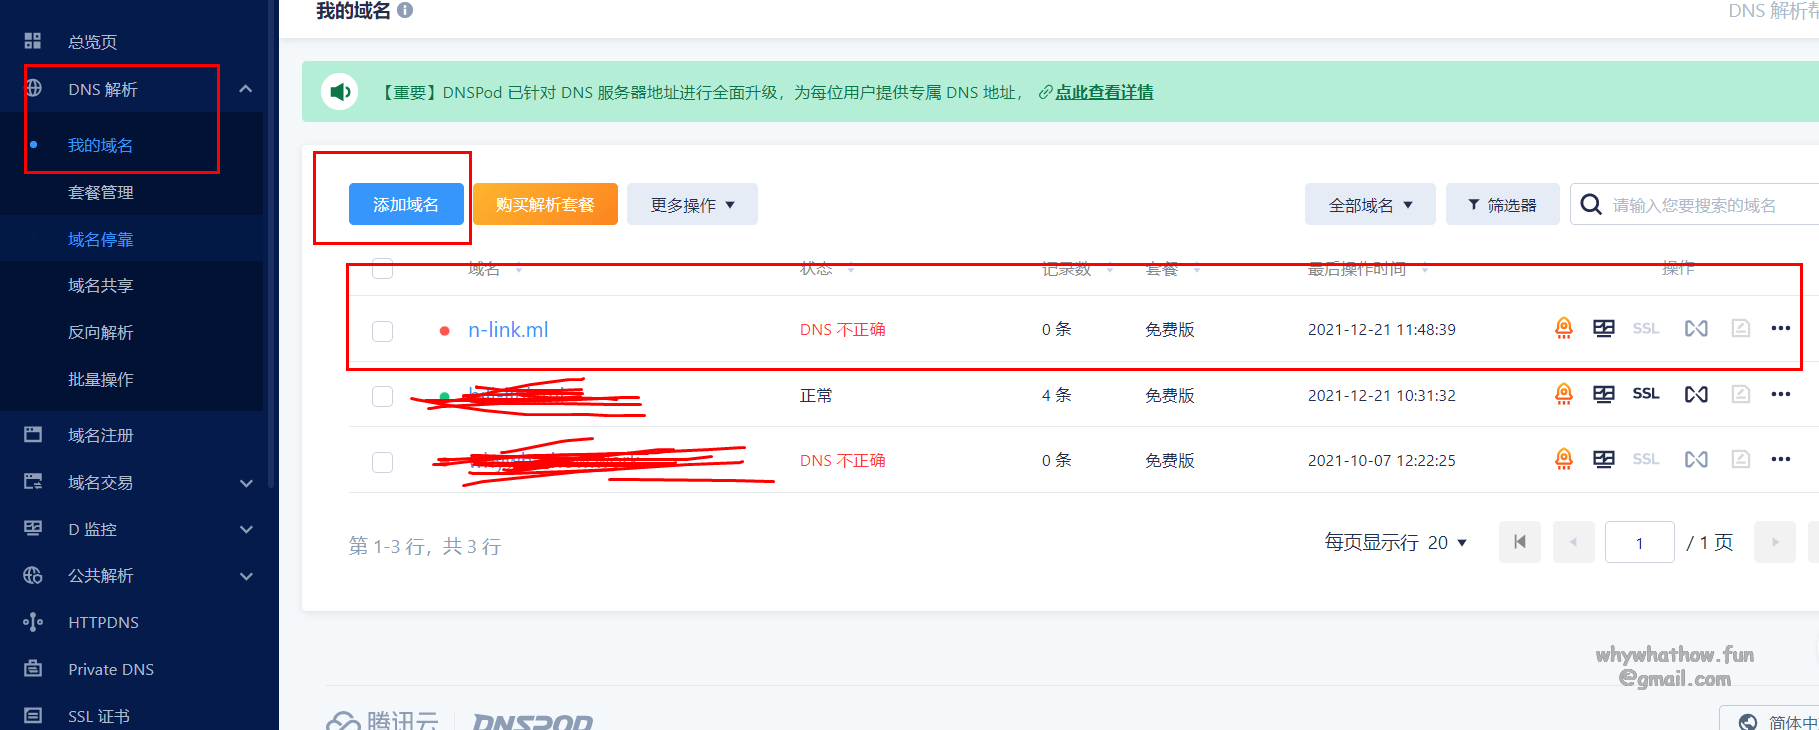
Task: Click the blue 添加域名 button
Action: click(406, 205)
